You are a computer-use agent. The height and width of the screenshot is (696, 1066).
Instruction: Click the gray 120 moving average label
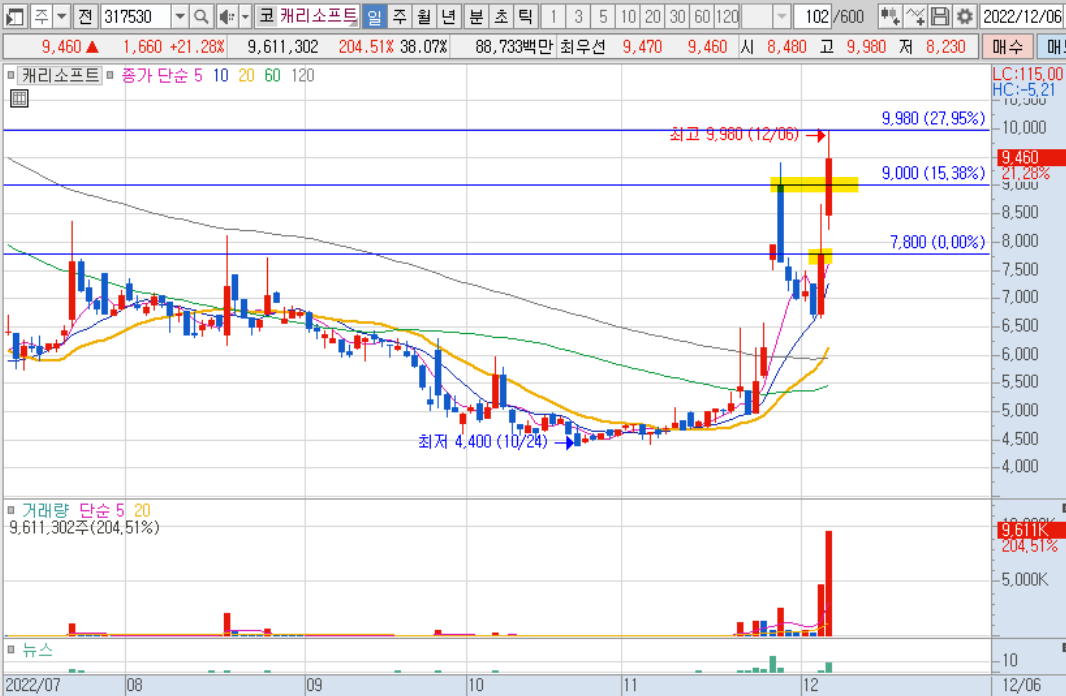click(x=303, y=75)
